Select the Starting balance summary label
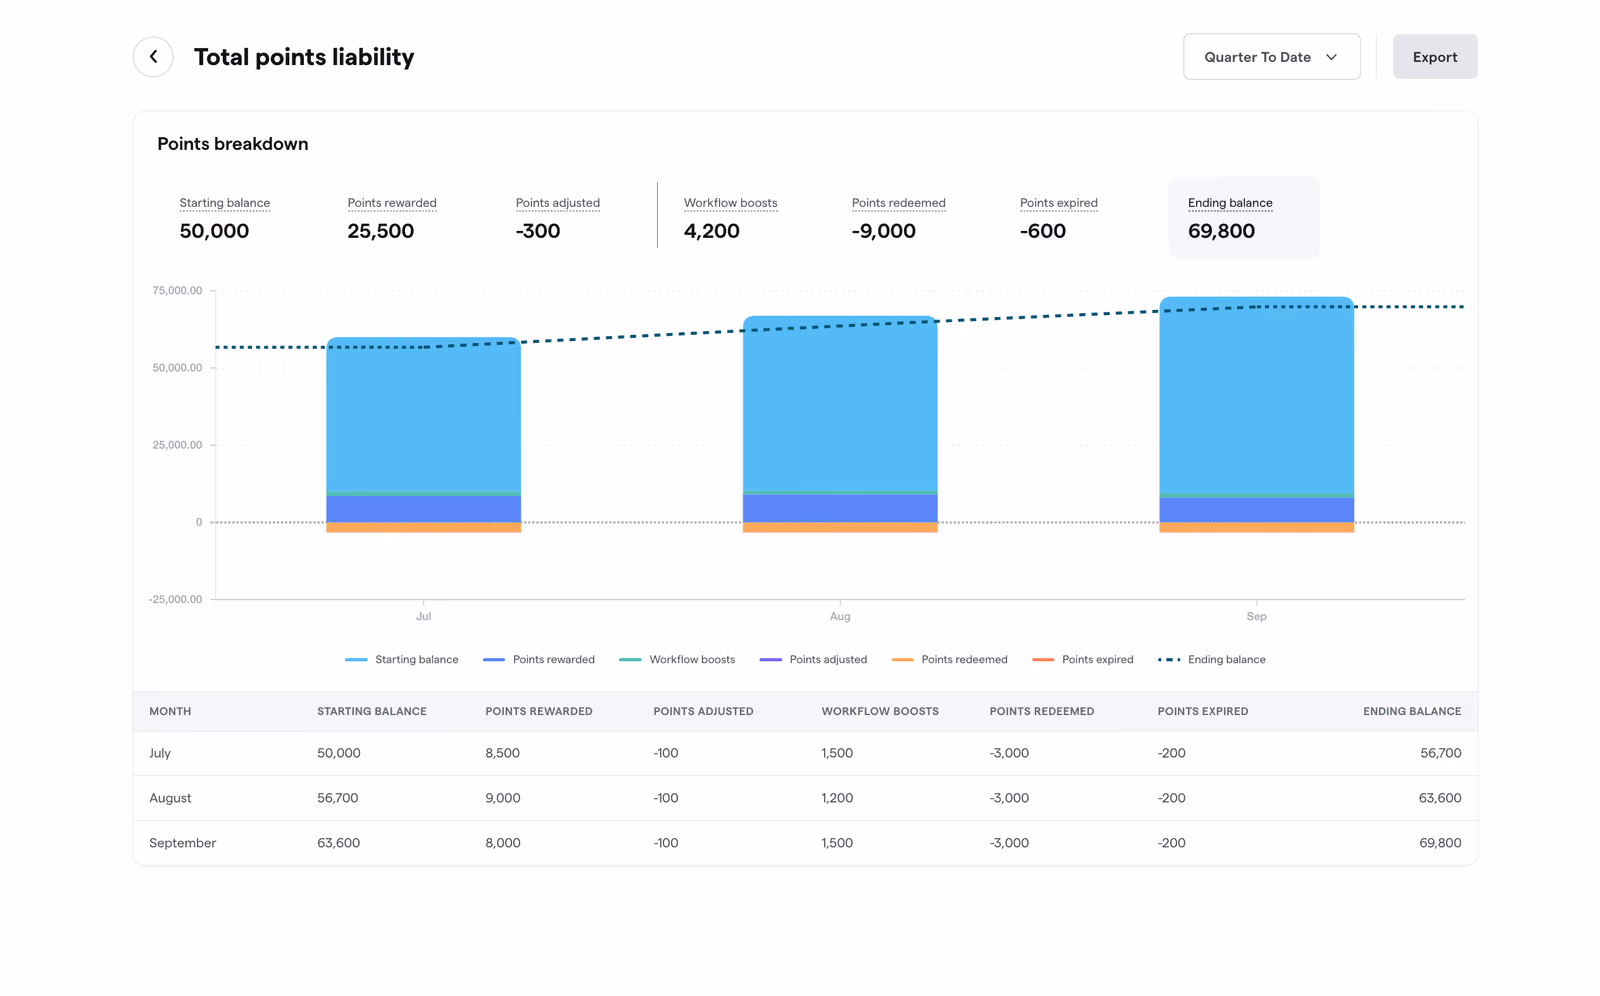The image size is (1600, 996). [x=225, y=203]
